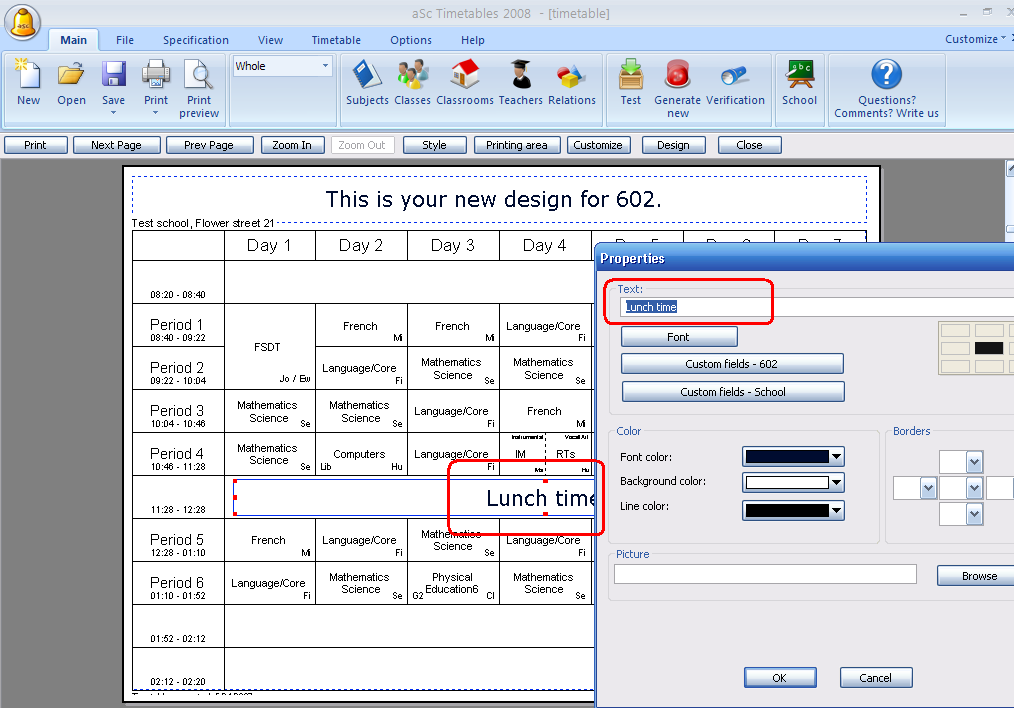Switch to the Specification tab

pos(196,40)
